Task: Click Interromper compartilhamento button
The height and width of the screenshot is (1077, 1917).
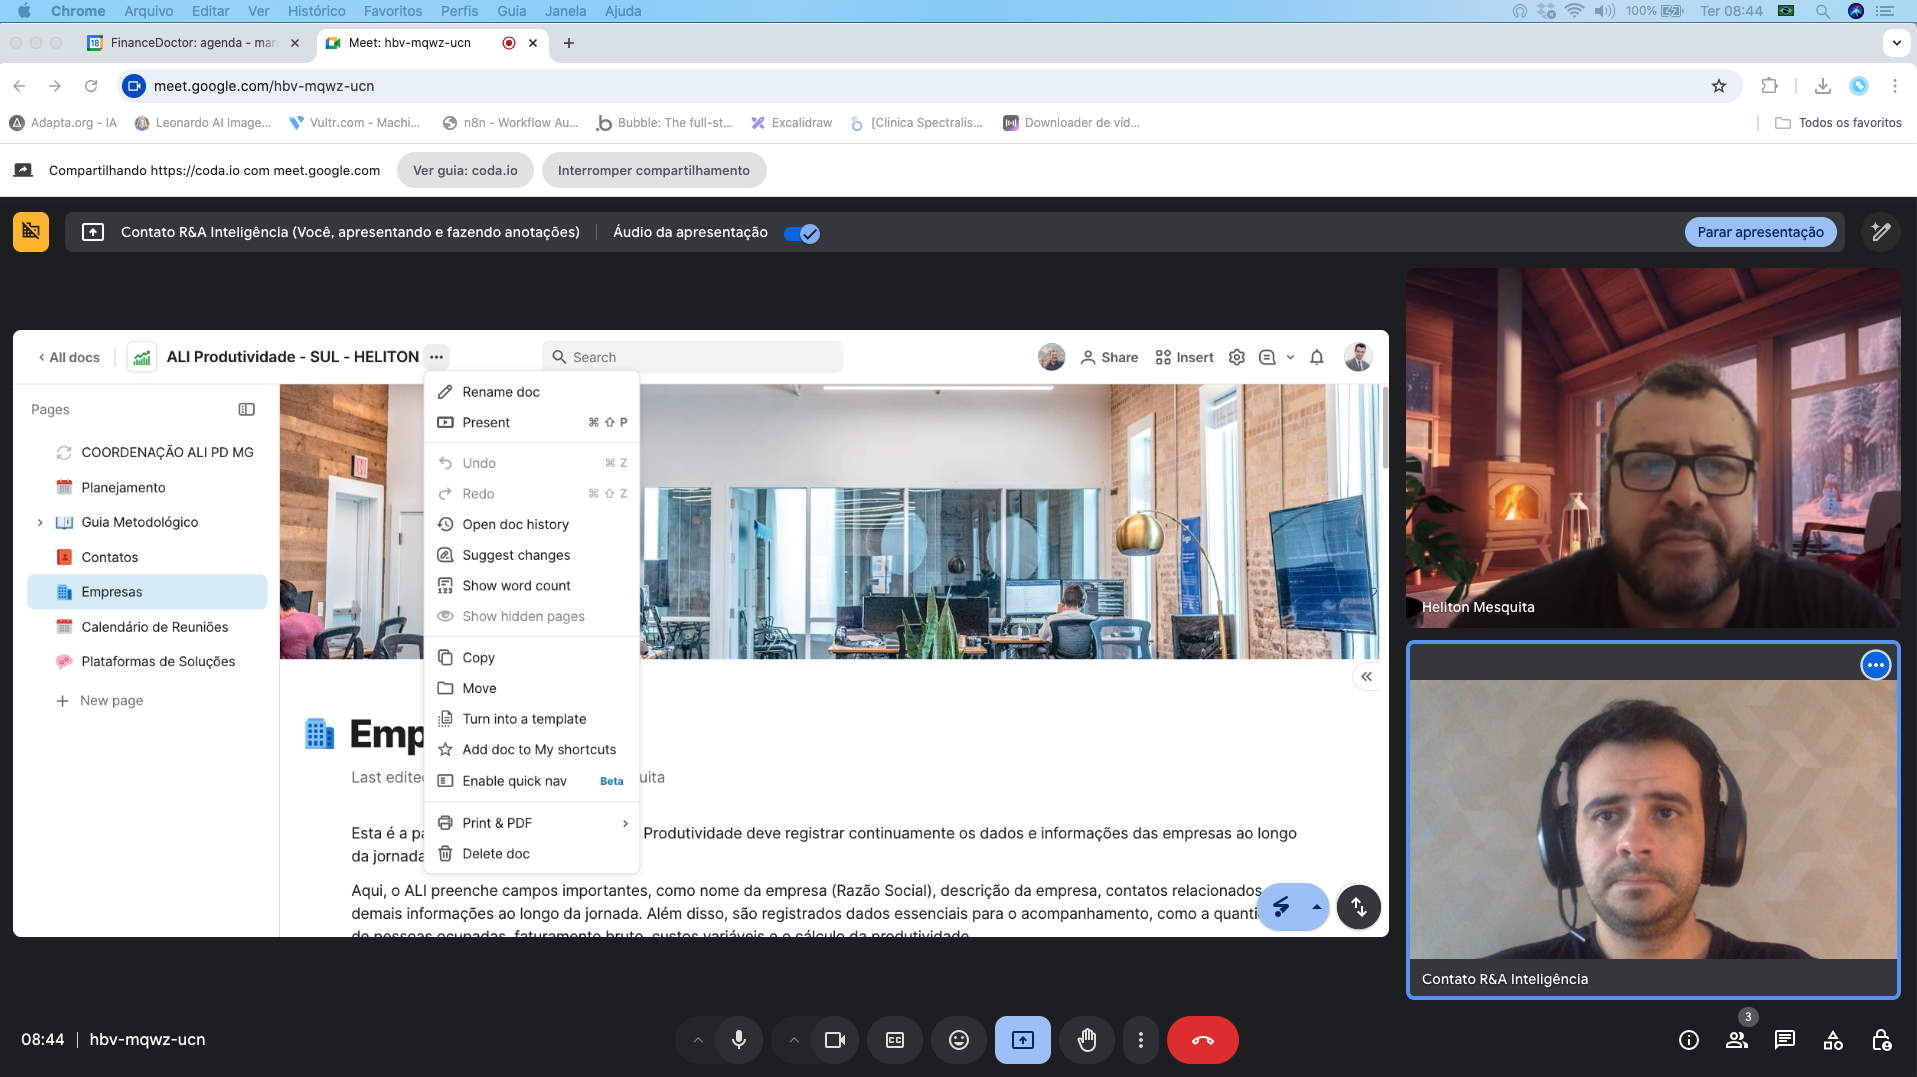Action: click(654, 170)
